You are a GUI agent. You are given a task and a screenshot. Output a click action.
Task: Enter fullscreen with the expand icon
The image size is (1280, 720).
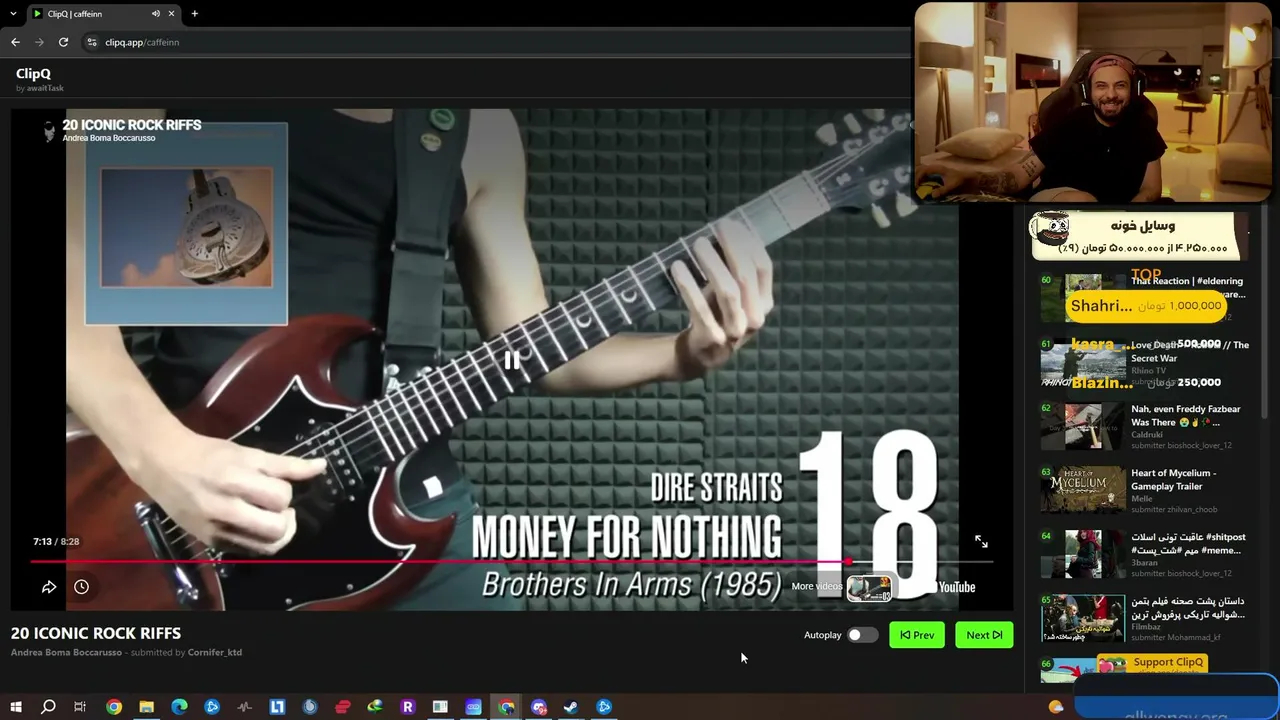point(981,541)
